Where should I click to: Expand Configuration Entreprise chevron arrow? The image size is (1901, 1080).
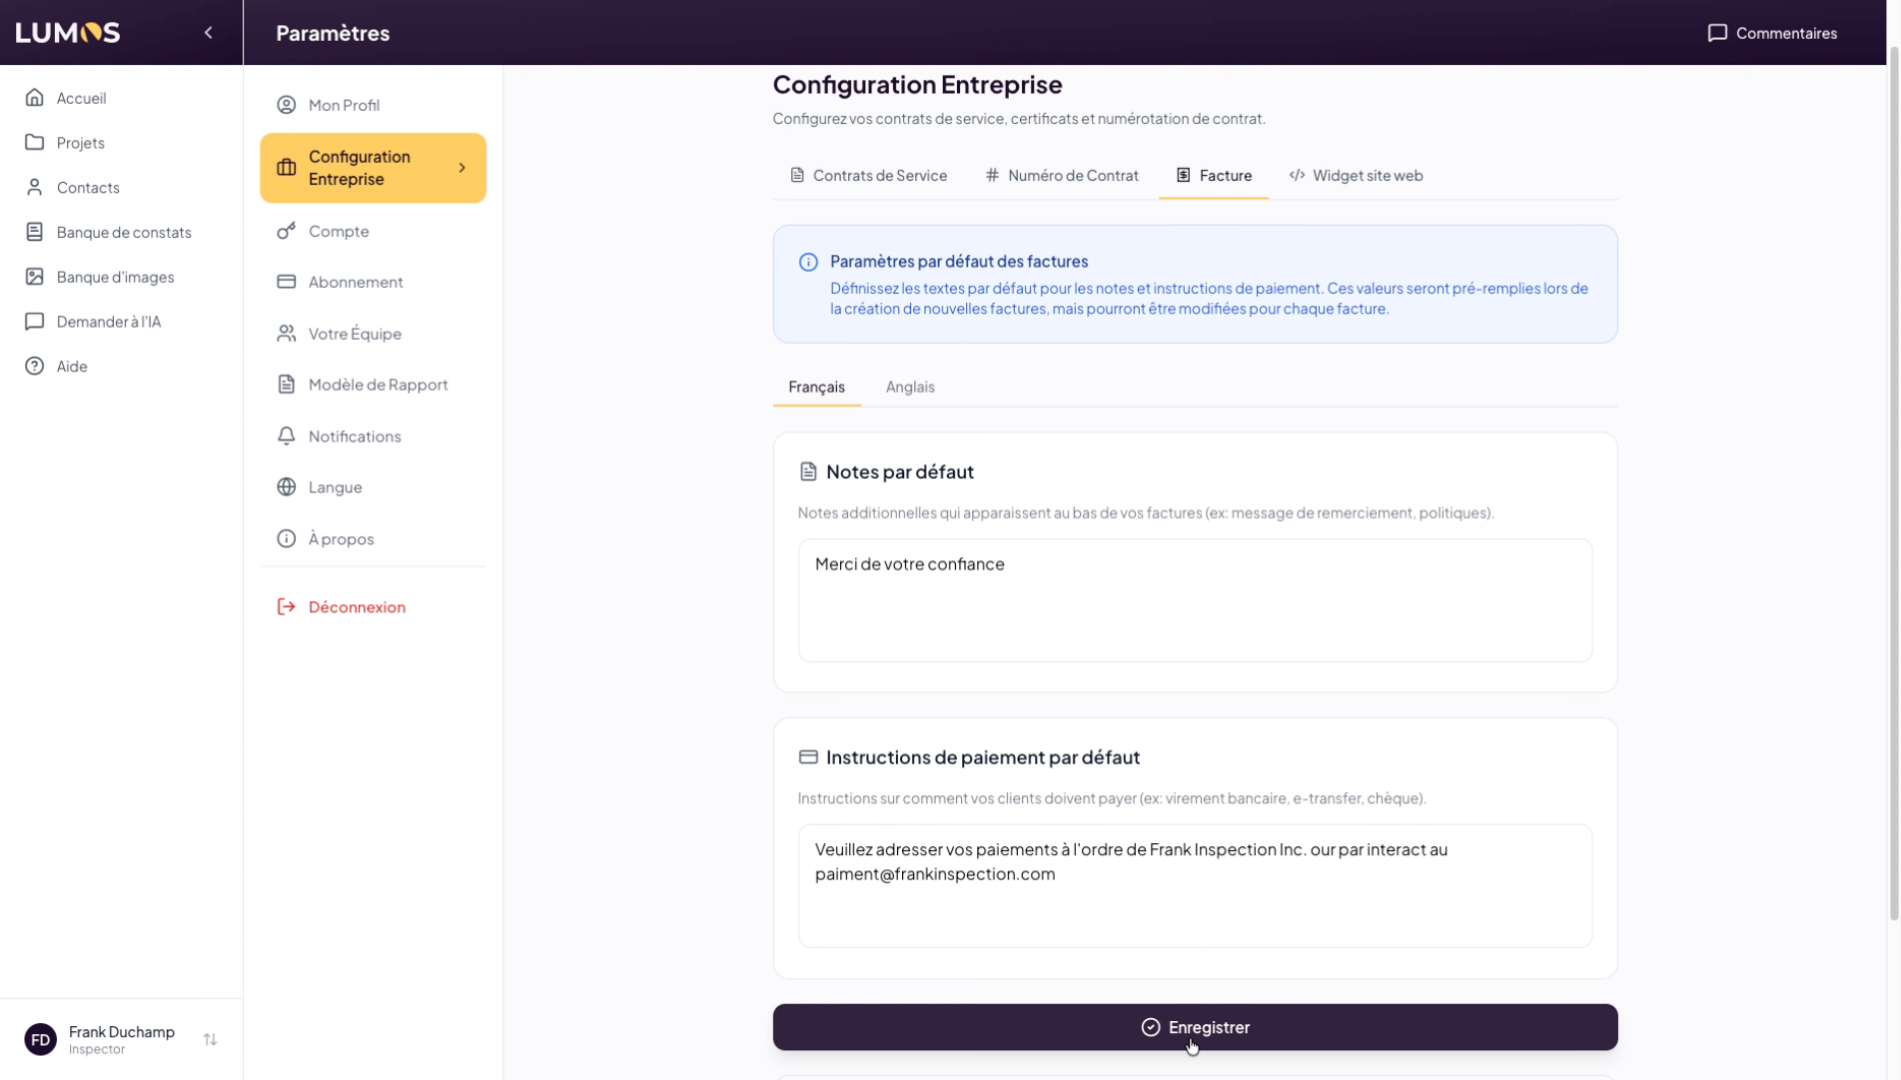462,168
